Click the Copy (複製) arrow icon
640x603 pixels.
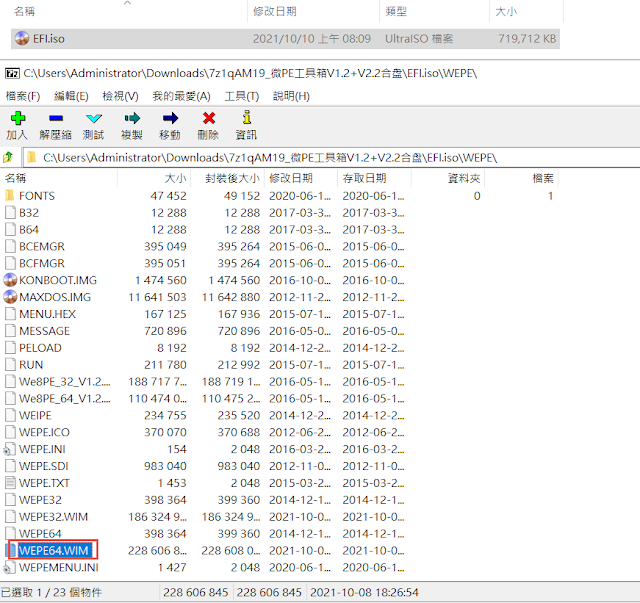point(132,118)
